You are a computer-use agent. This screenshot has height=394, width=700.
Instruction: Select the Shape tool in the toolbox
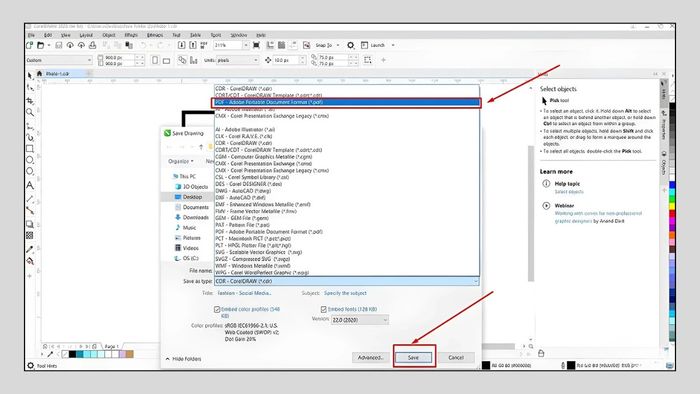tap(30, 88)
